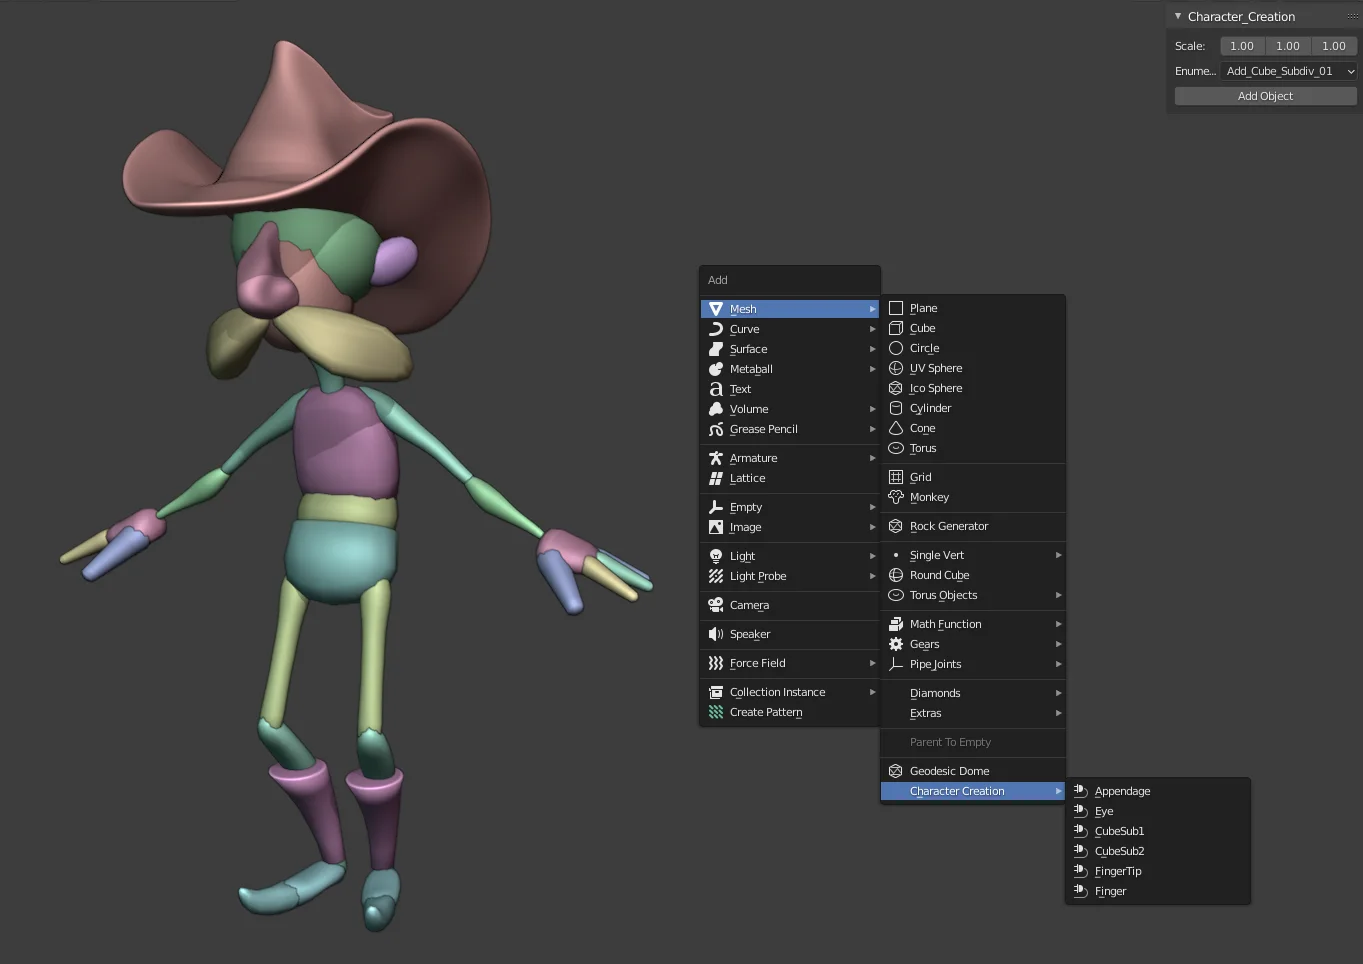Select the Armature icon
Viewport: 1363px width, 964px height.
(x=716, y=458)
